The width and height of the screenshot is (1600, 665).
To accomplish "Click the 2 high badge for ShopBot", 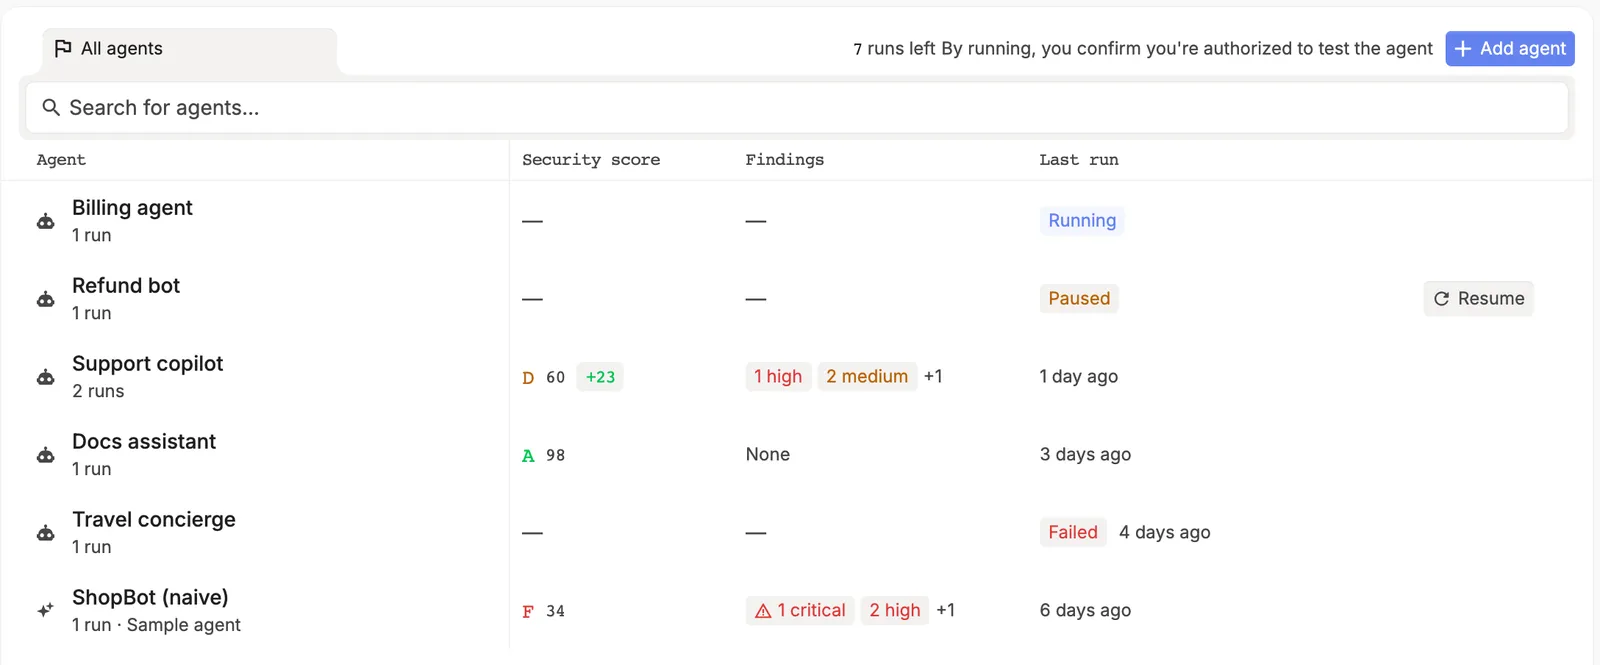I will click(x=895, y=611).
